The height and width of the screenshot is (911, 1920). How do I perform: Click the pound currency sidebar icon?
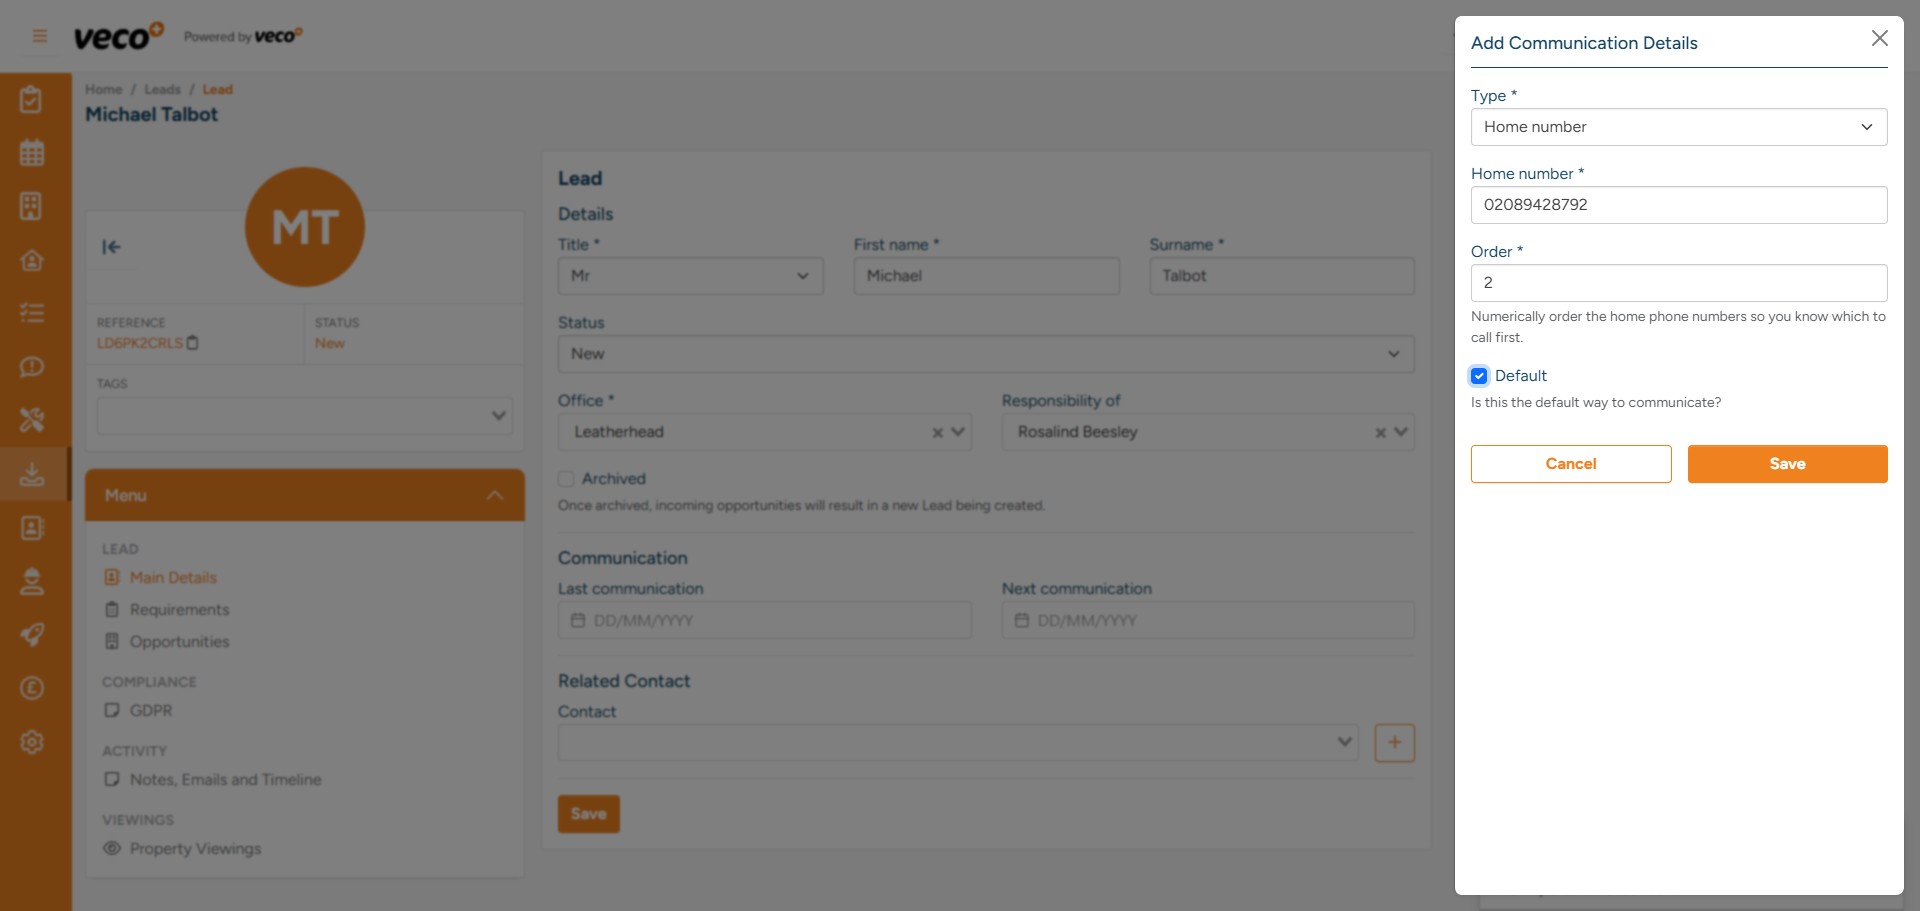pos(32,688)
